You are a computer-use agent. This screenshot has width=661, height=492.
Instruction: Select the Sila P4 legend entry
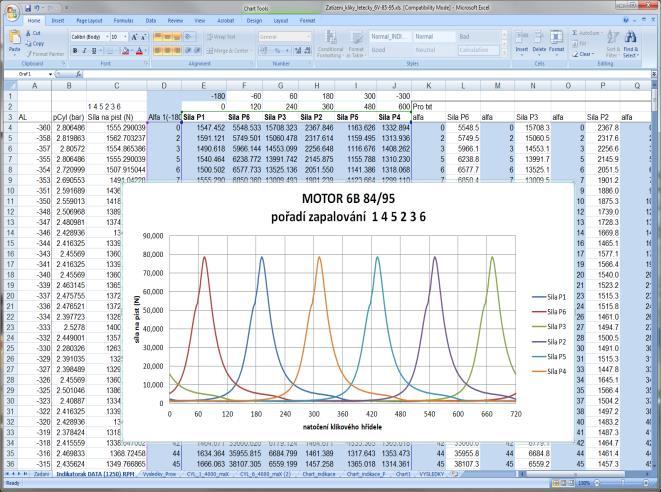pos(549,371)
